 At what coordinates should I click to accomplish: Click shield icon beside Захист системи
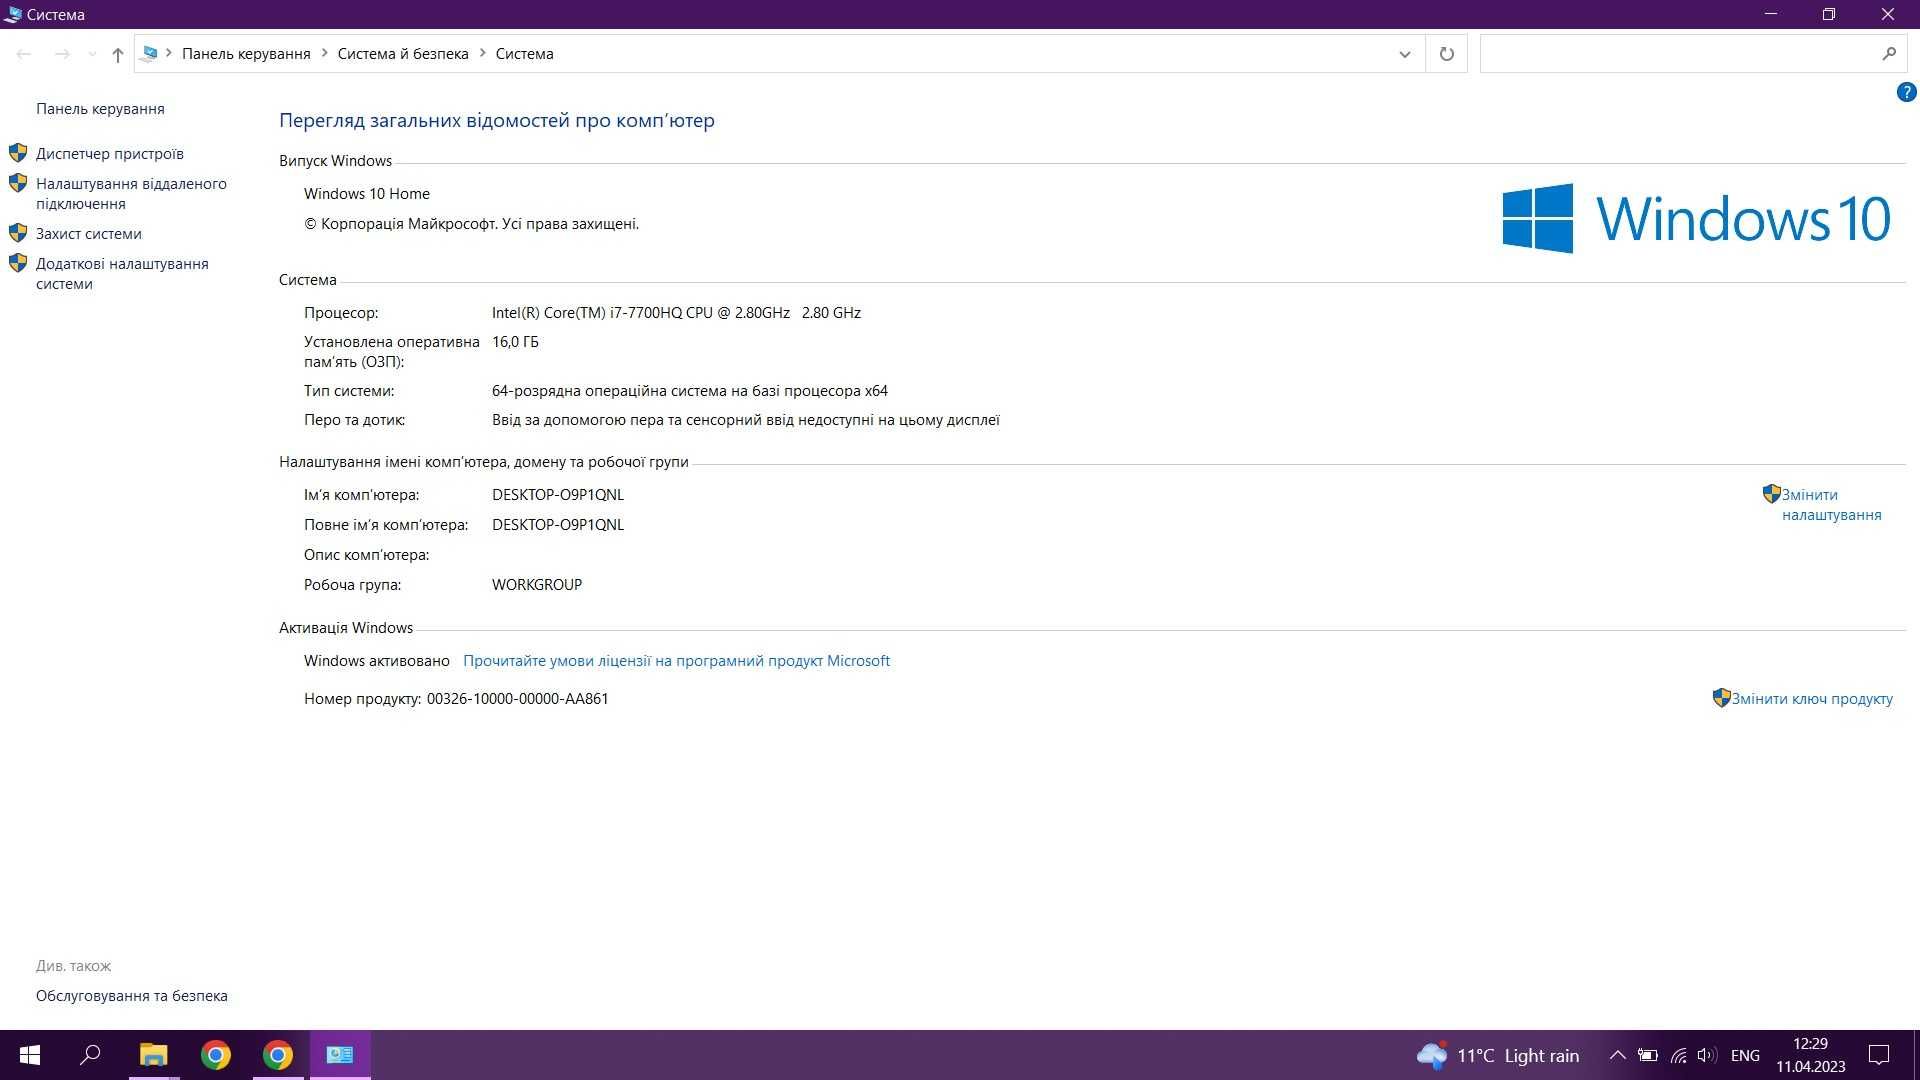[x=18, y=233]
